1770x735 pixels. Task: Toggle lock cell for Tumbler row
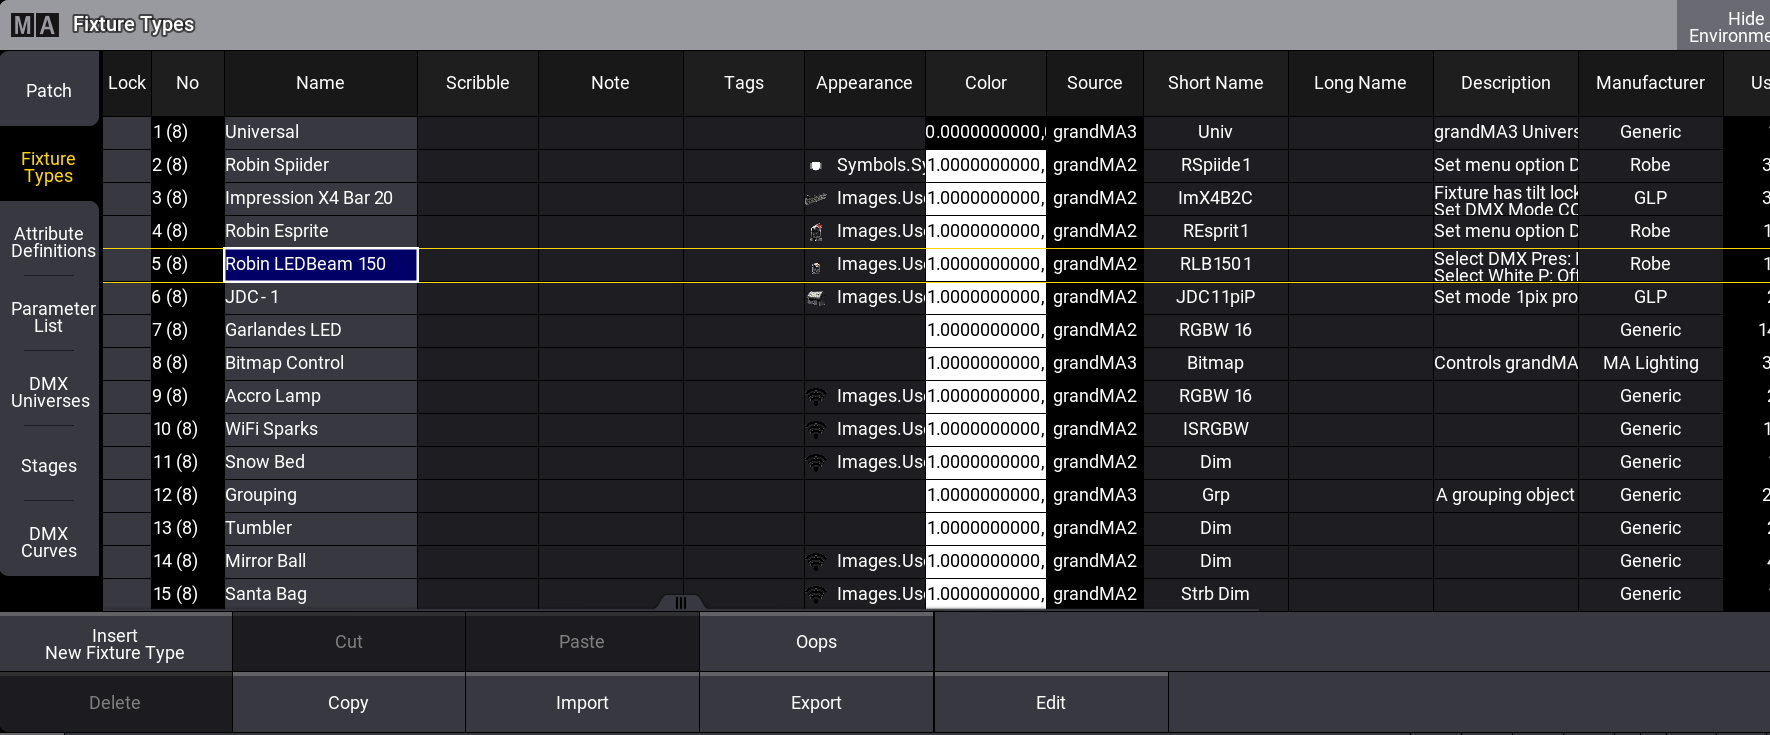tap(126, 528)
